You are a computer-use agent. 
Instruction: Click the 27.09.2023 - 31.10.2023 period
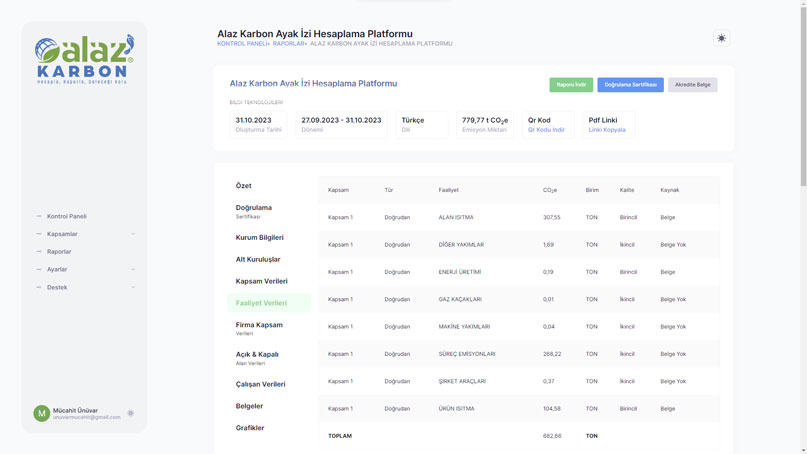pos(341,120)
